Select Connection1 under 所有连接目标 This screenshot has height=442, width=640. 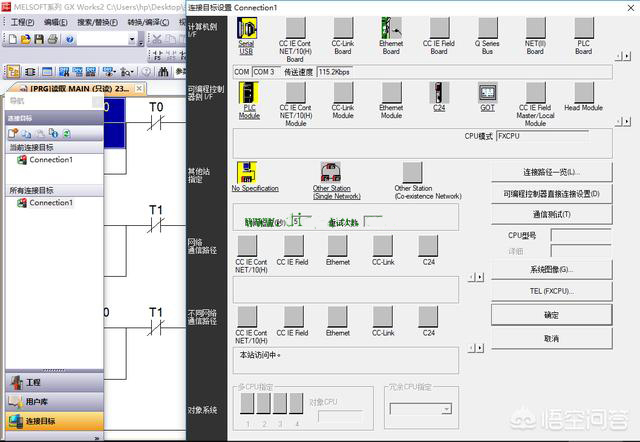coord(50,203)
